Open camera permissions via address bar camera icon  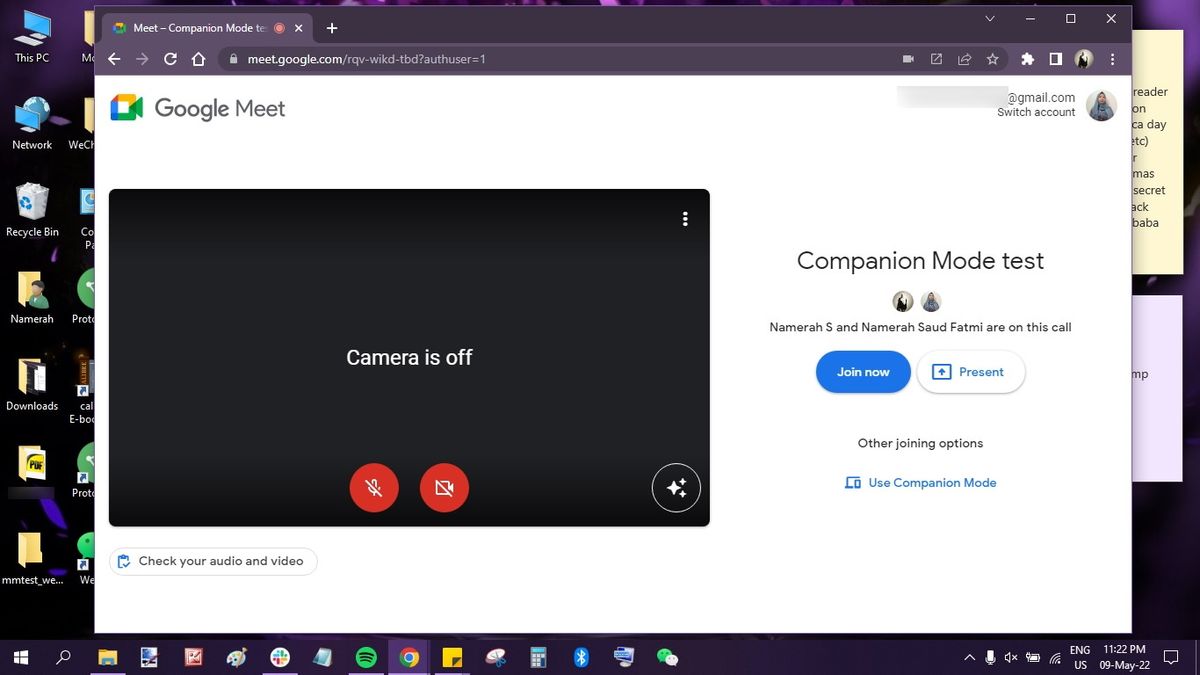(x=907, y=59)
